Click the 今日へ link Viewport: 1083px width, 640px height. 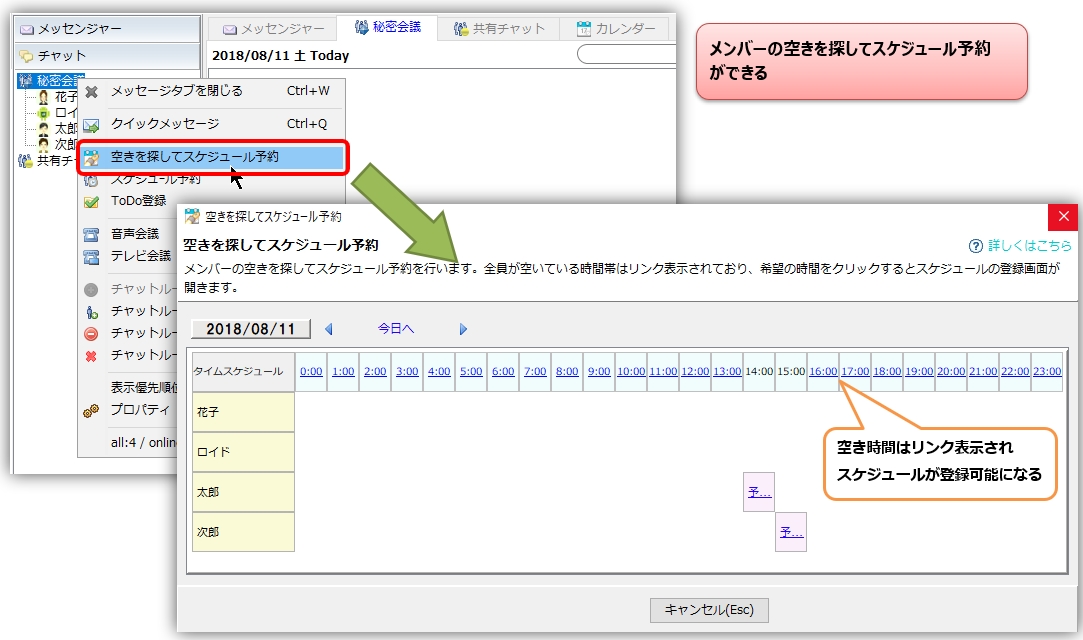click(x=395, y=328)
